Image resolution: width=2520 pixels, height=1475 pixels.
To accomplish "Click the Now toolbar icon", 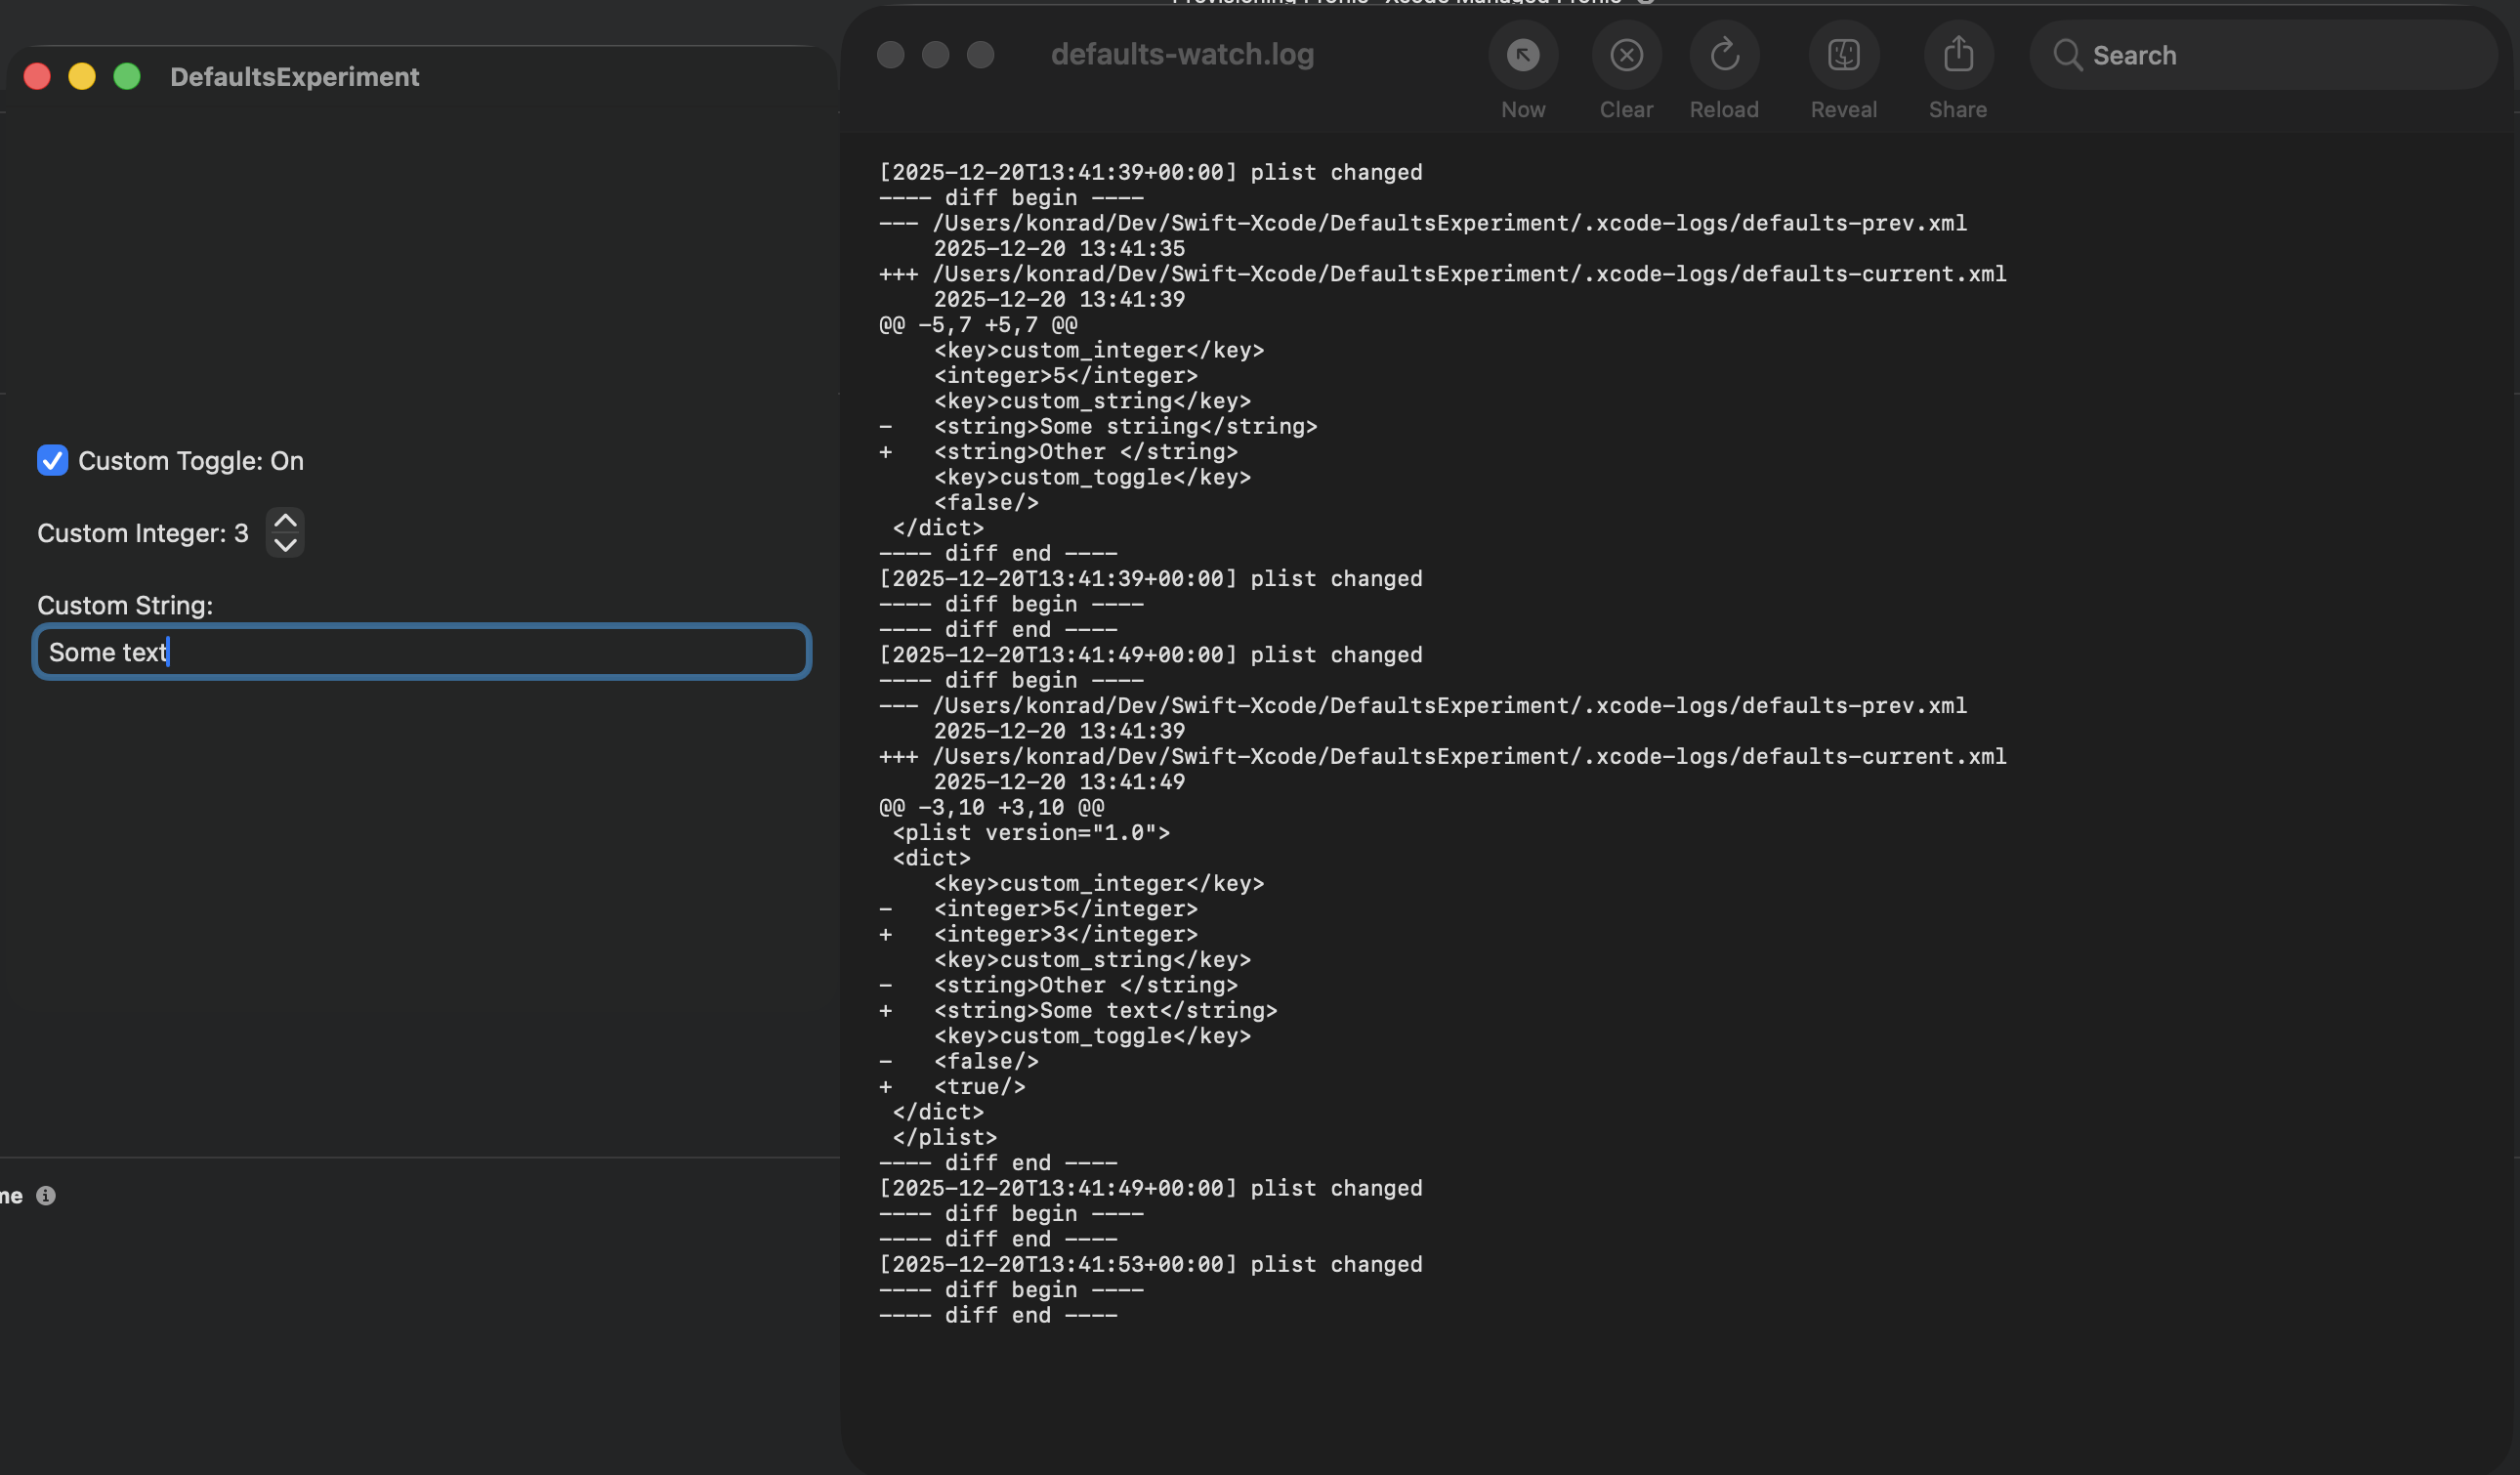I will click(1522, 55).
